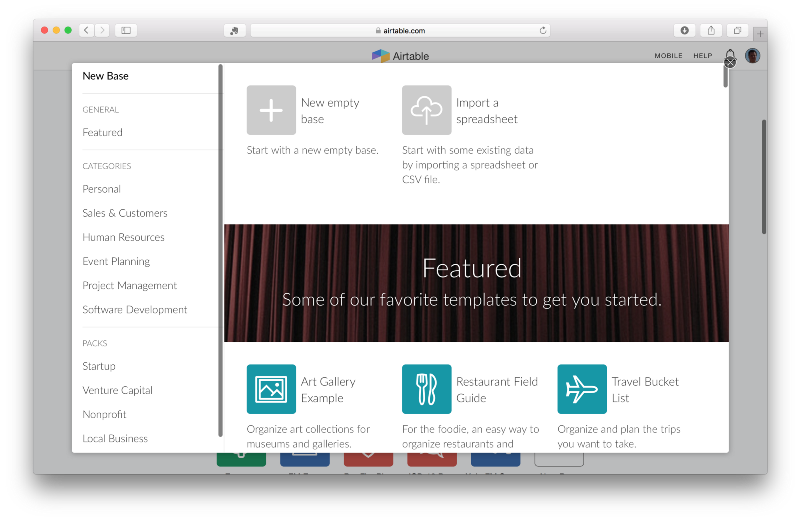Open the Local Business pack
Screen dimensions: 800x520
coord(115,438)
